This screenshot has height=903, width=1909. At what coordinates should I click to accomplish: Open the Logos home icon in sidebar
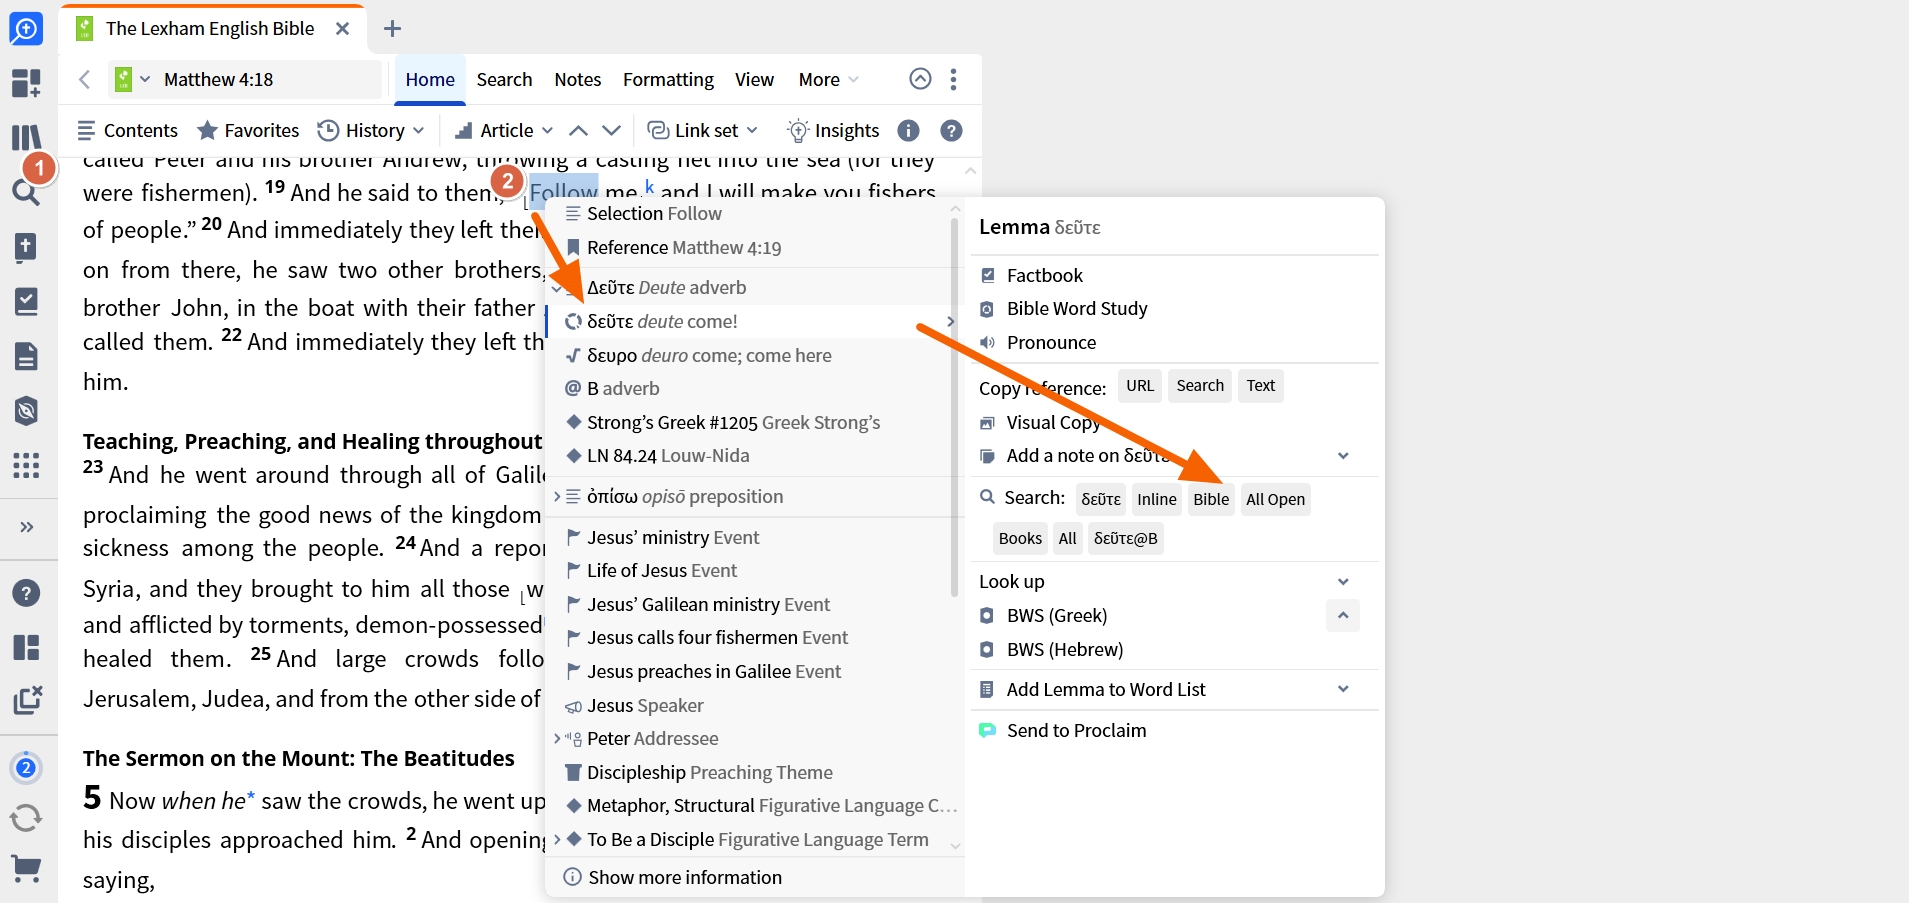26,29
